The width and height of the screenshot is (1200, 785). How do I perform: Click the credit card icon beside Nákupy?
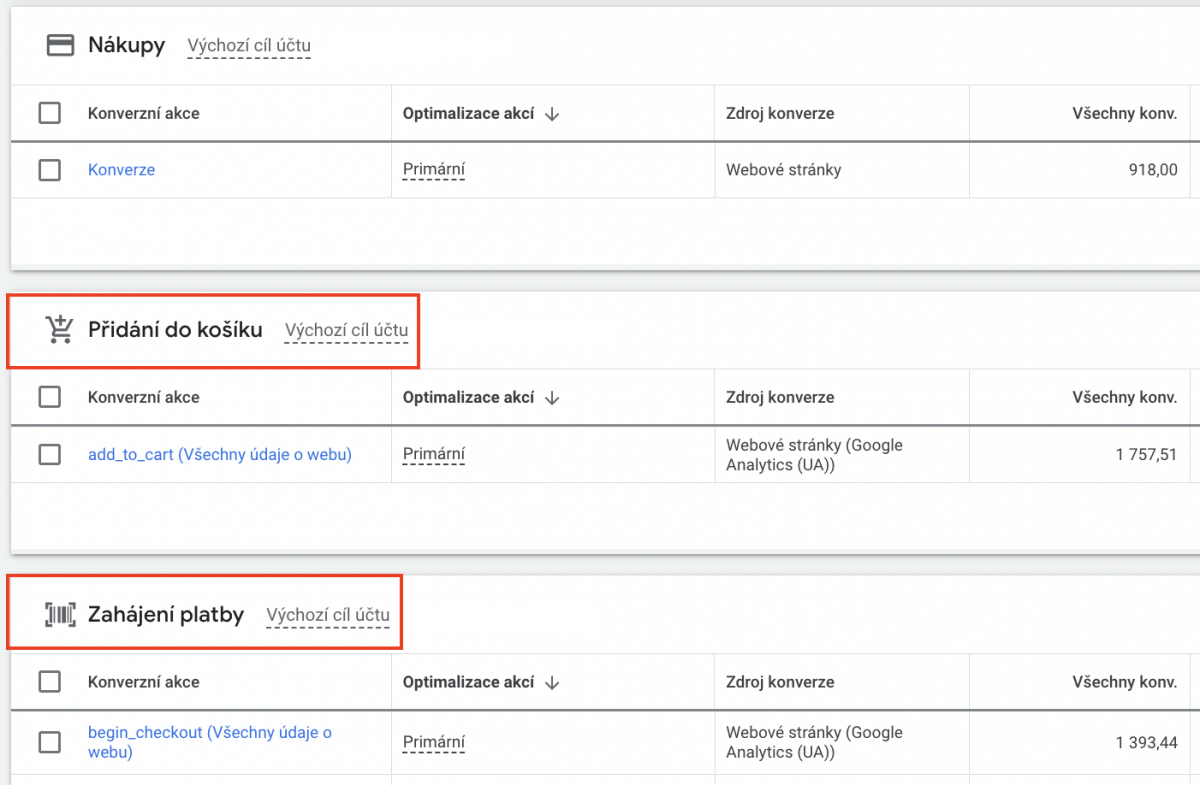(x=61, y=45)
